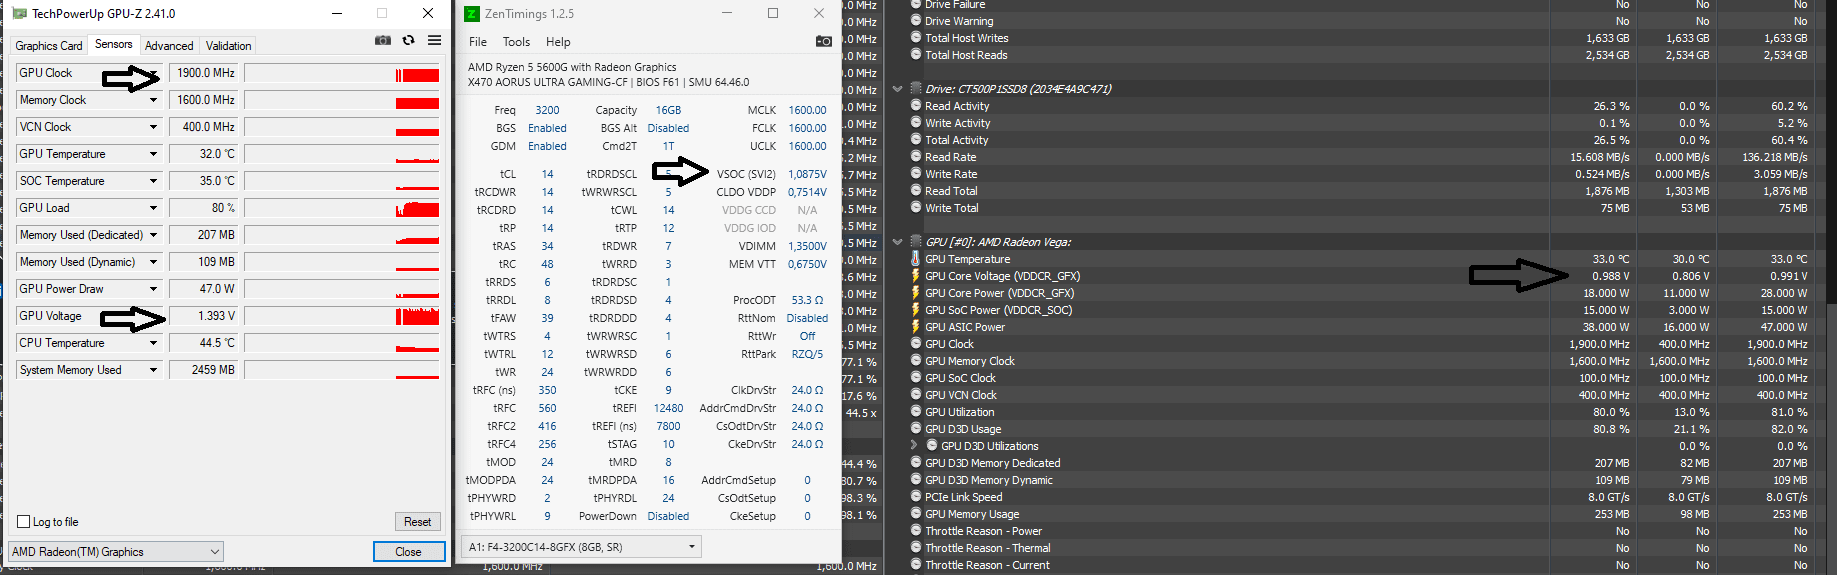
Task: Expand the GPU D3D Utilizations sub-group
Action: pyautogui.click(x=914, y=446)
